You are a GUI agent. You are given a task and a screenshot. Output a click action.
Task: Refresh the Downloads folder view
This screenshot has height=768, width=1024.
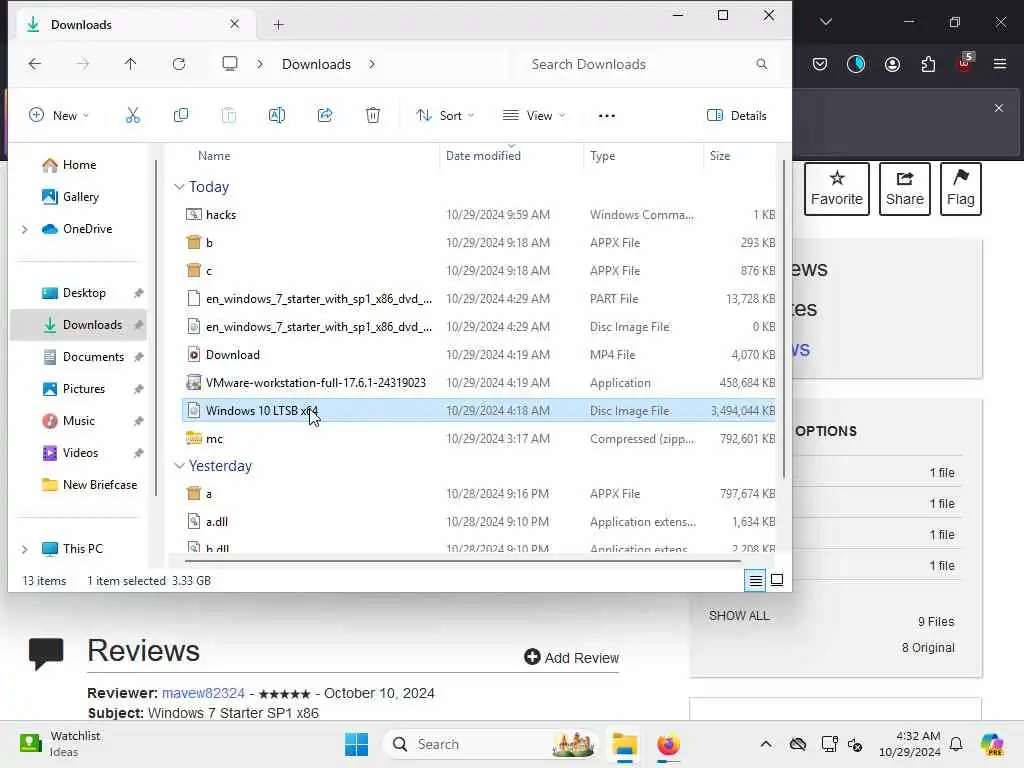(179, 64)
